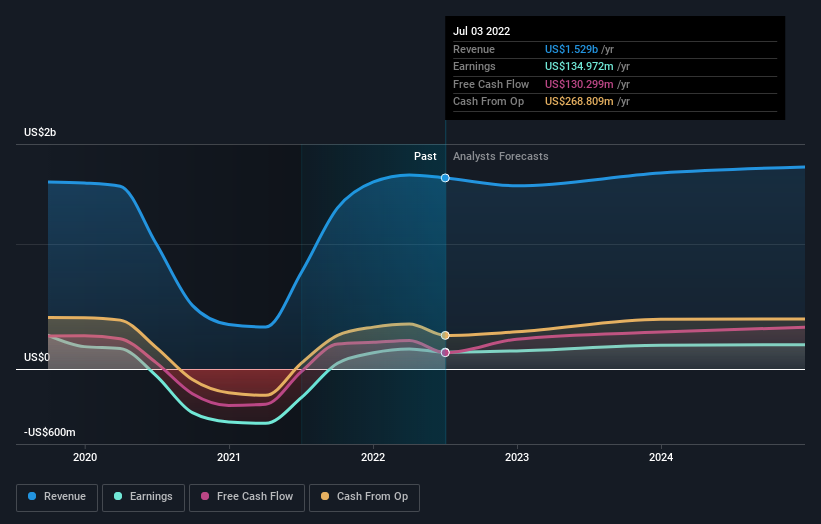Click the US$0 y-axis label
821x524 pixels.
coord(37,357)
